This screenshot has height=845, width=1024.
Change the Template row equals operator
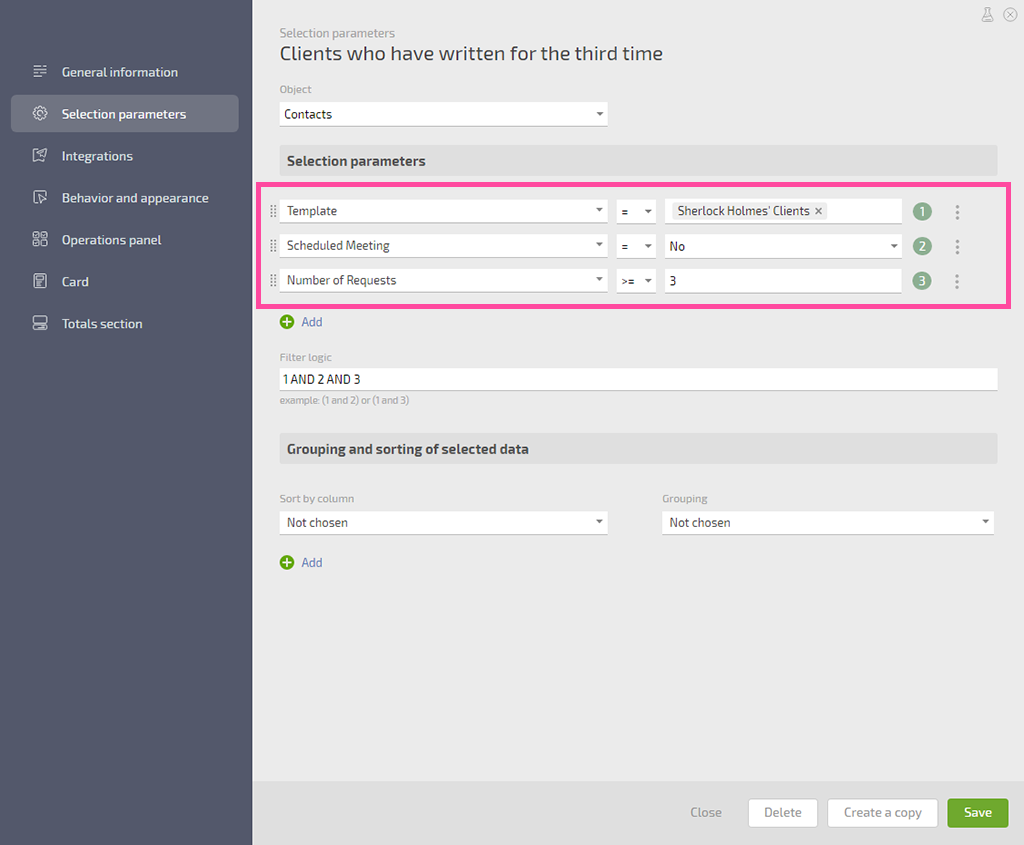(636, 212)
